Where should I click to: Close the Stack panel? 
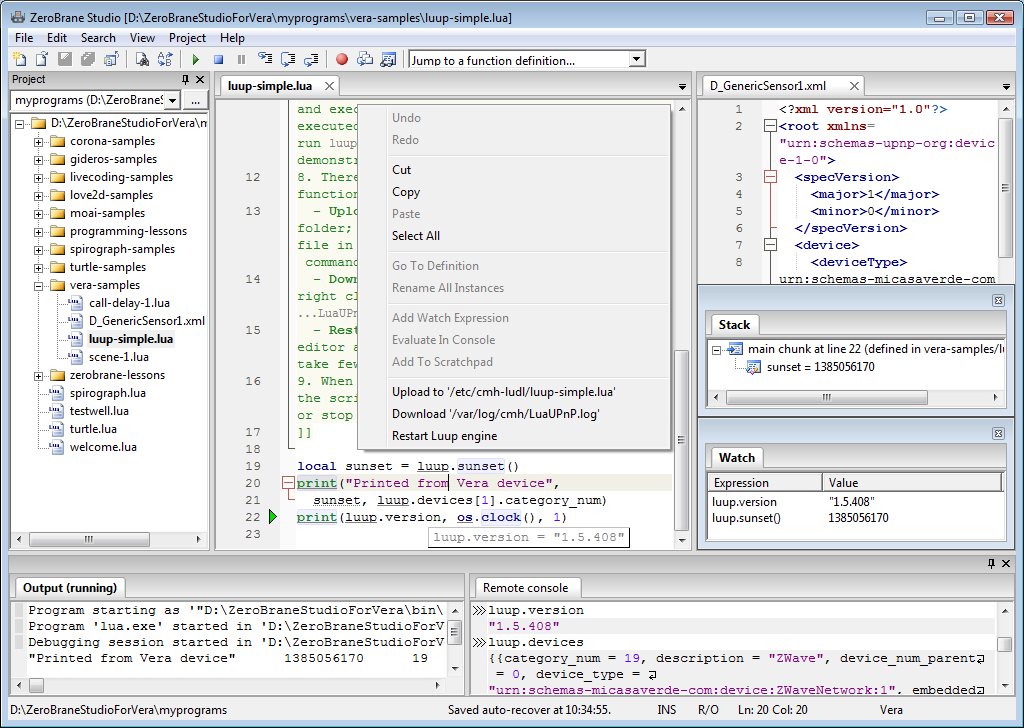click(998, 300)
